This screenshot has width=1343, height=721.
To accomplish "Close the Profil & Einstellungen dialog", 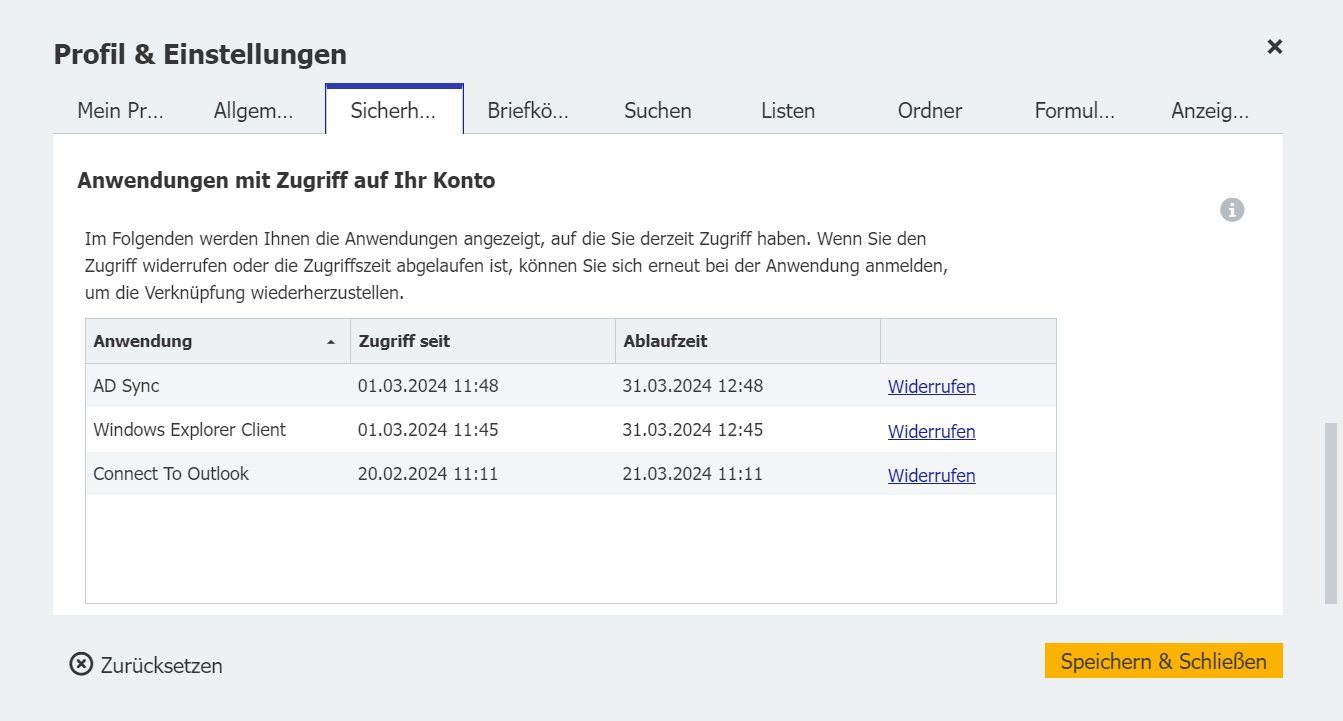I will pos(1274,46).
